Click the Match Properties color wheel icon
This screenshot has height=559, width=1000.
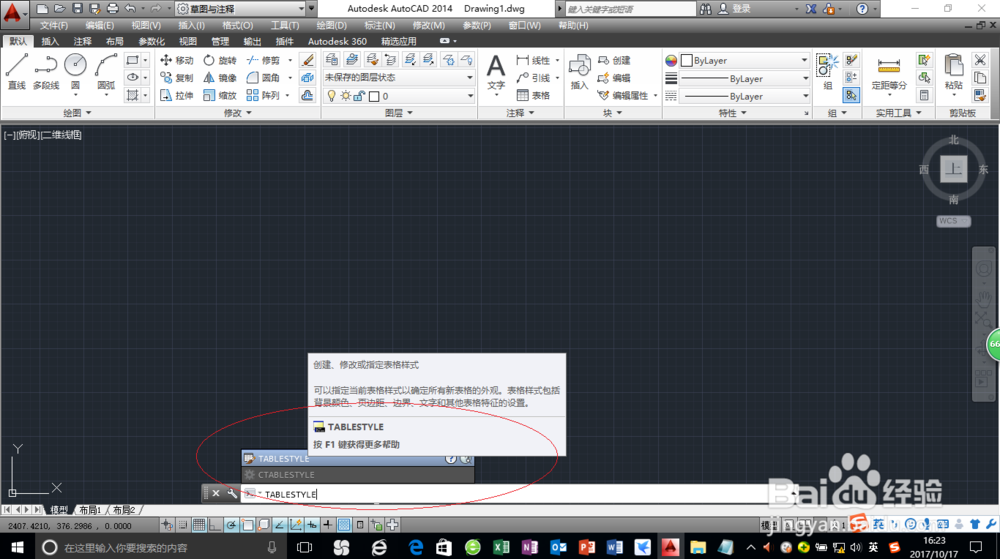671,61
